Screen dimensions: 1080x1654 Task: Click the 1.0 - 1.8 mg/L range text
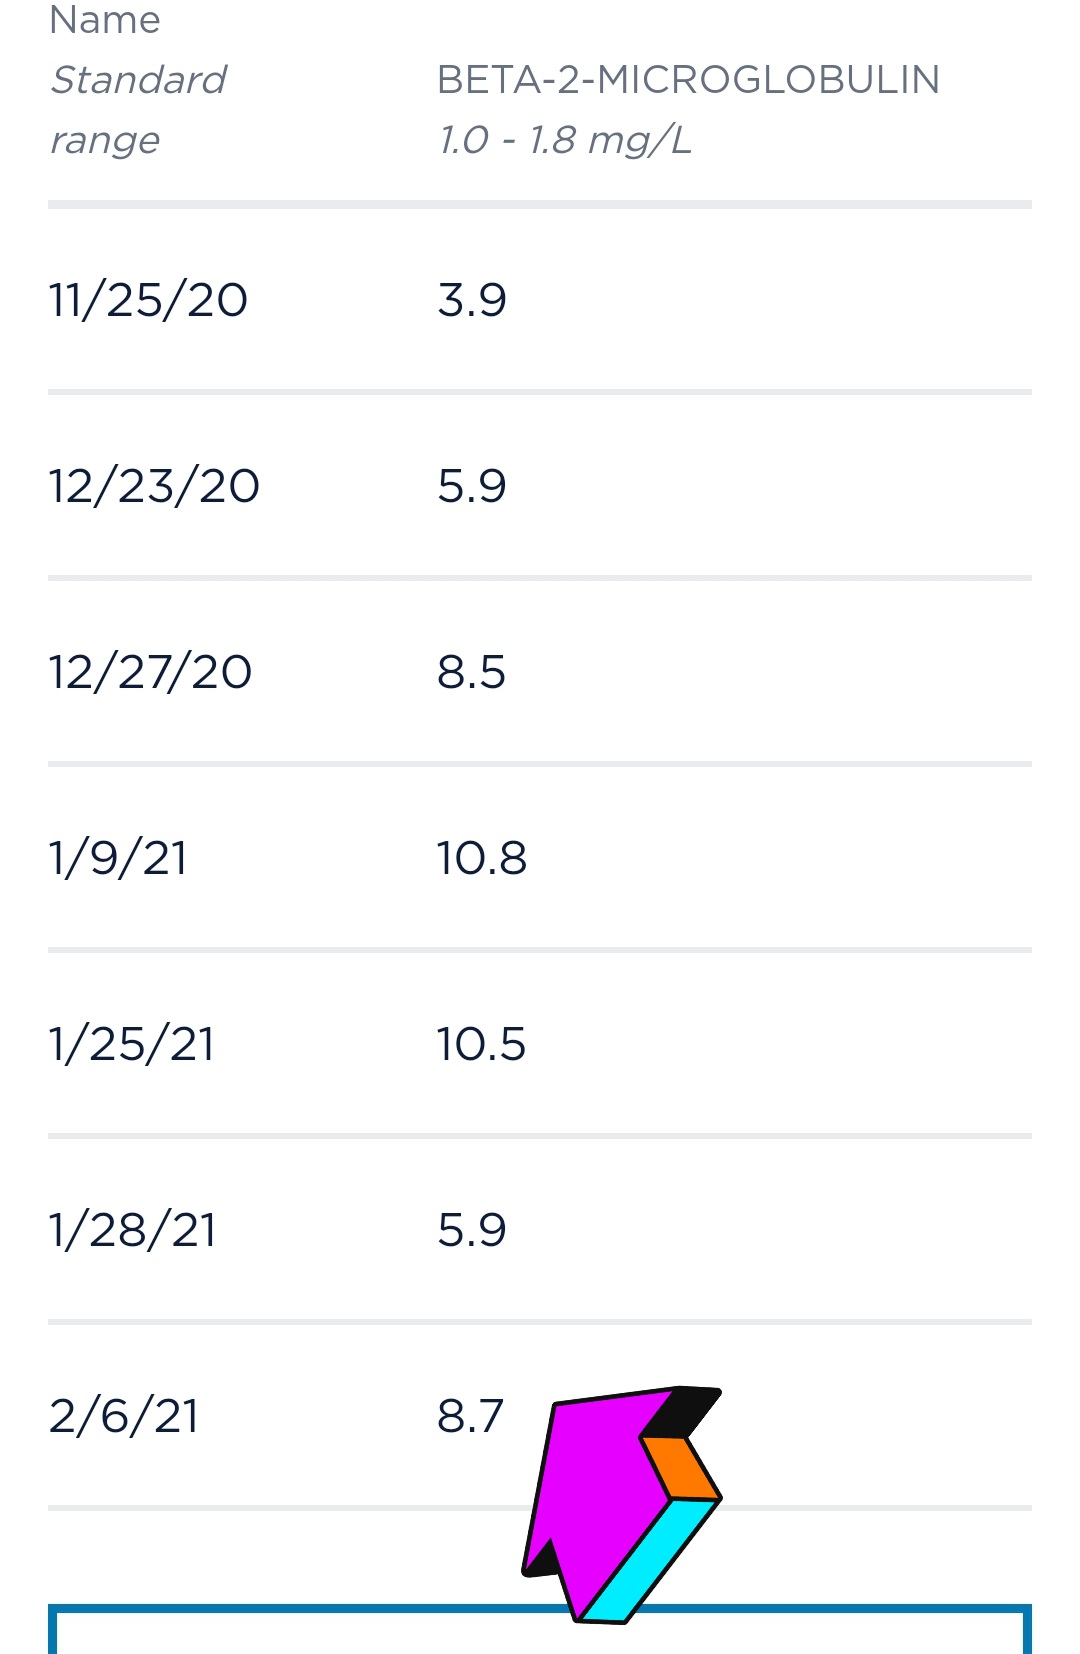(565, 140)
